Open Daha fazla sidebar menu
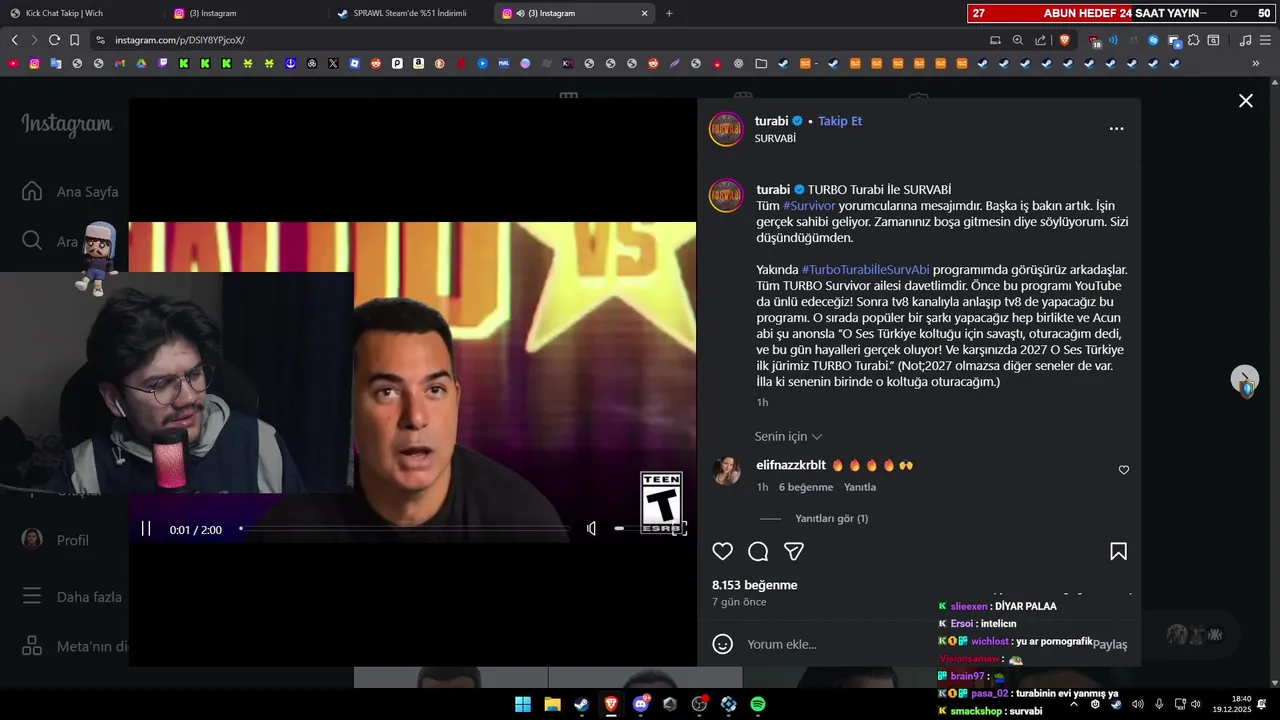The image size is (1280, 720). coord(72,597)
